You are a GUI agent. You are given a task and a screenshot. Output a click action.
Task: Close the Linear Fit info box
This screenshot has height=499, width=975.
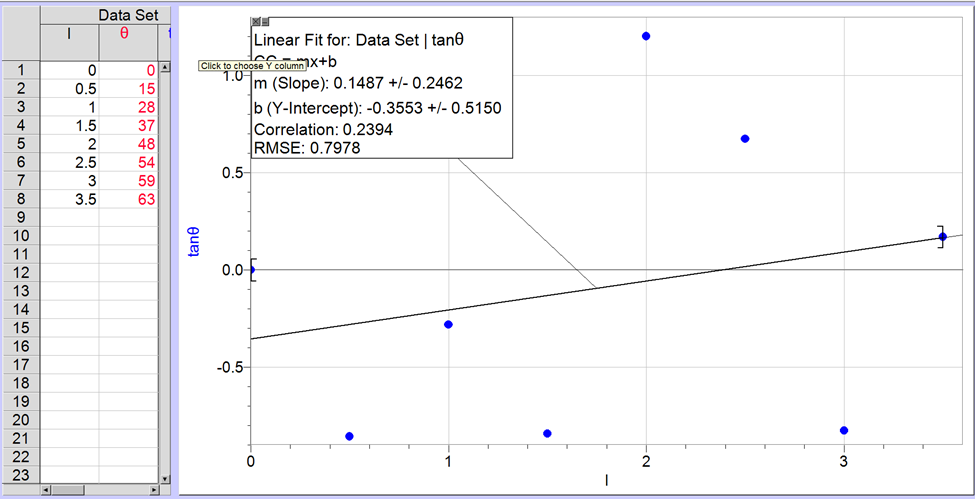[x=256, y=21]
